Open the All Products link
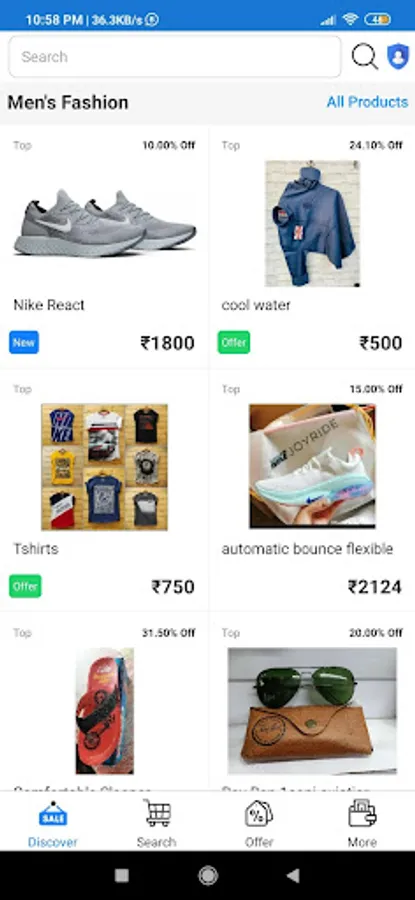The height and width of the screenshot is (900, 415). point(367,102)
